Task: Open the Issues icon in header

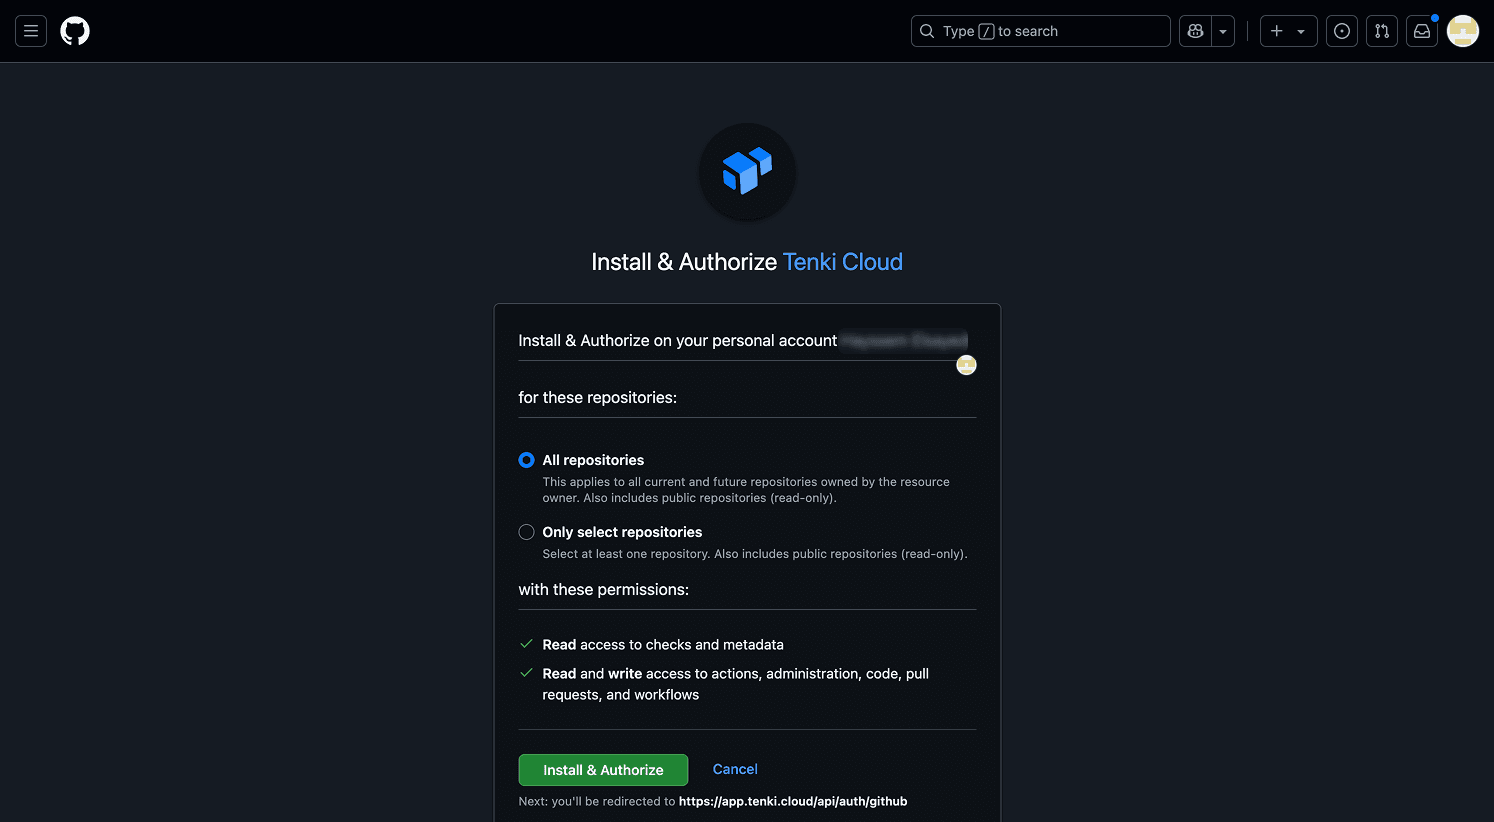Action: click(x=1342, y=31)
